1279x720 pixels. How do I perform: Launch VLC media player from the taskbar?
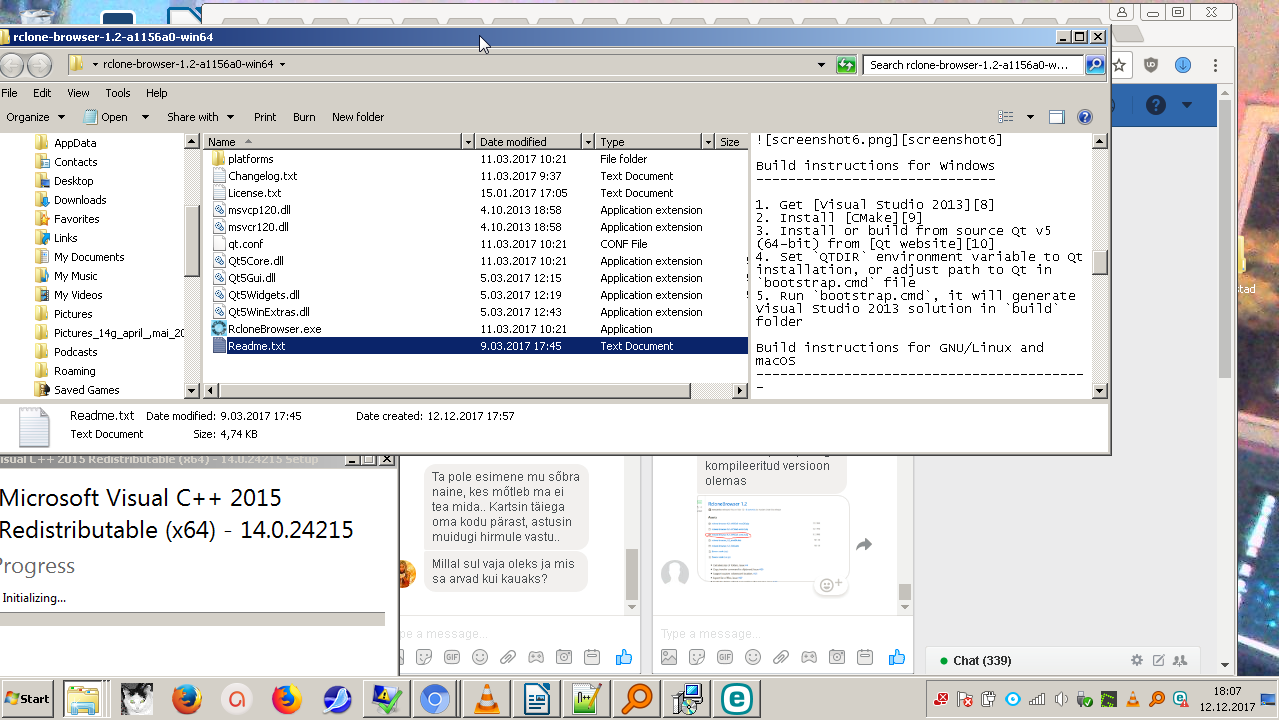(487, 699)
